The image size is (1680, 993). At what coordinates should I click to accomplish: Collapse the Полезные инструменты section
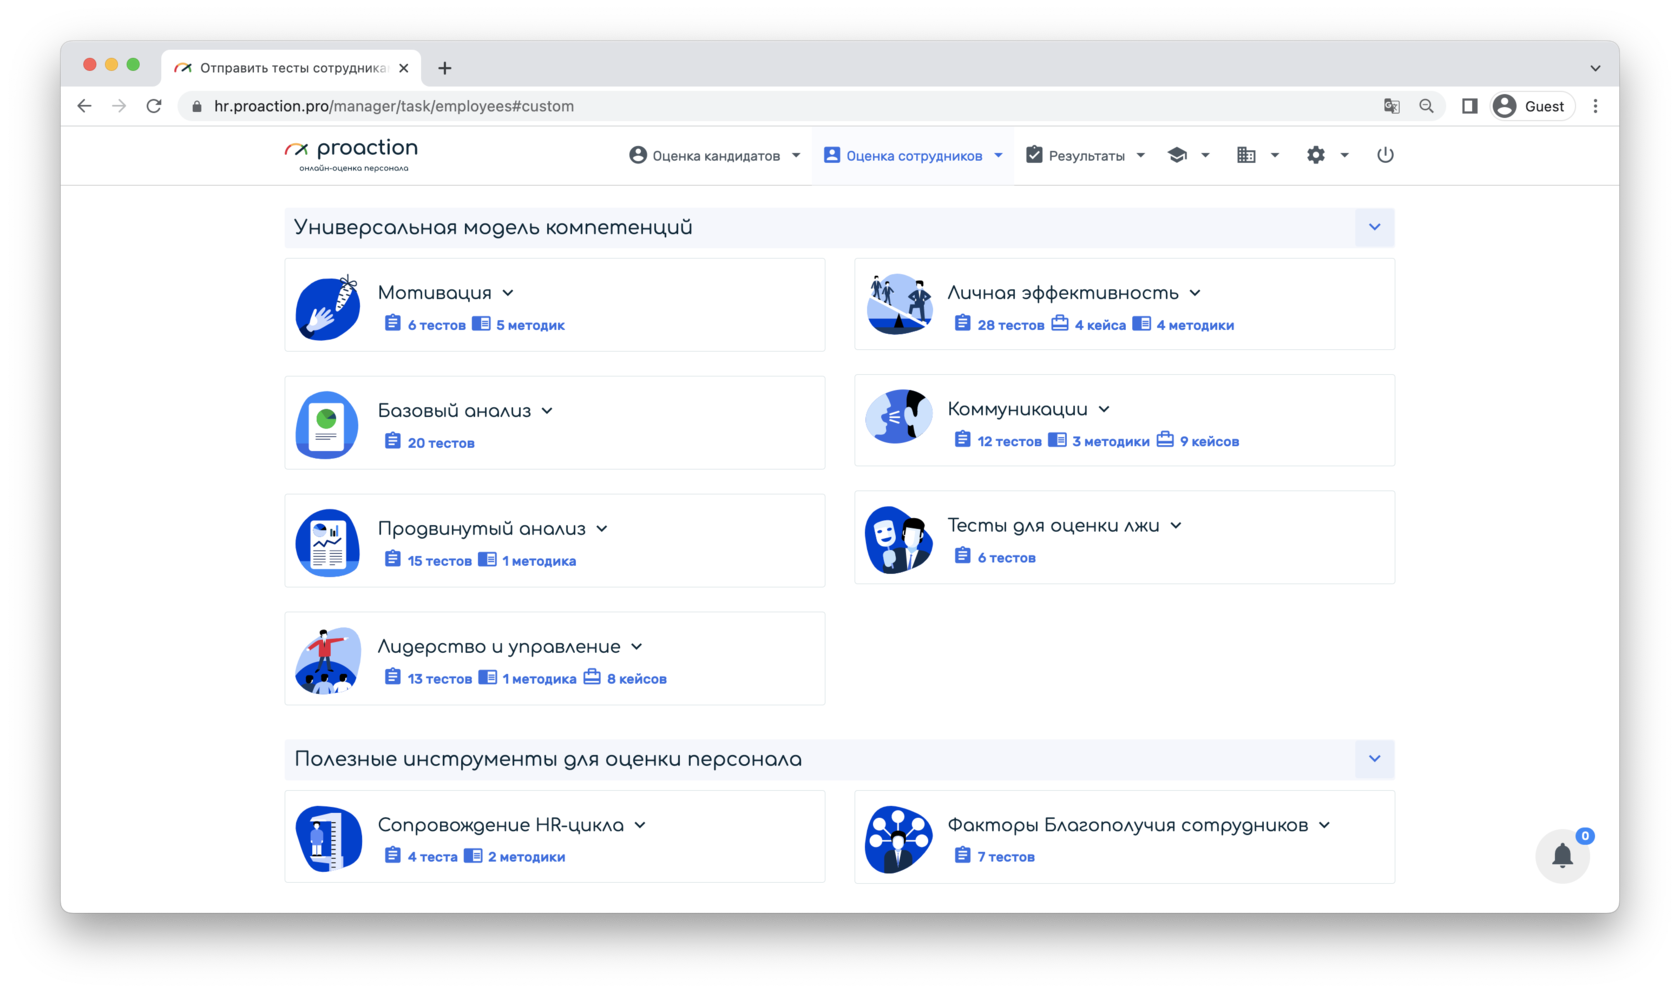point(1375,759)
